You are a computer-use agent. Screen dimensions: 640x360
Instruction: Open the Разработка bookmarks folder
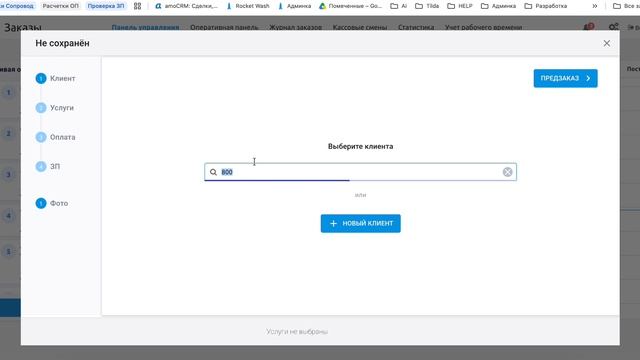point(546,6)
